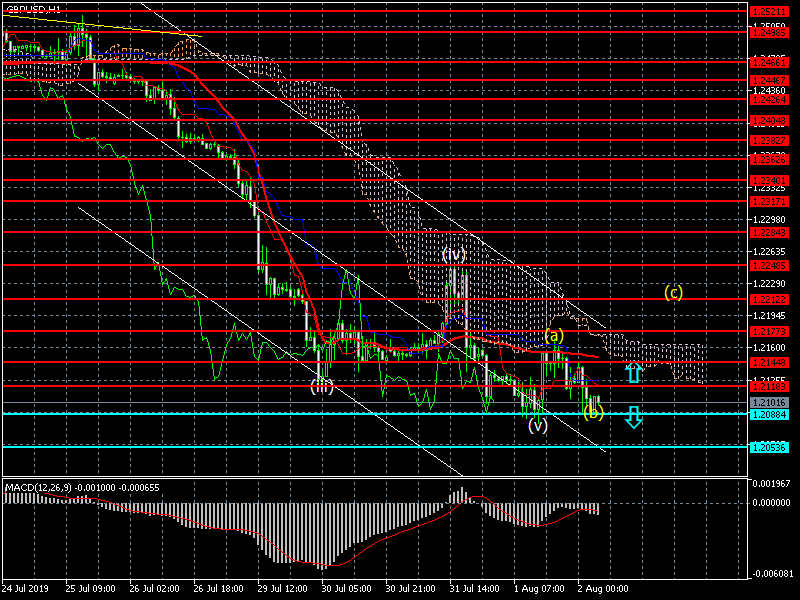Click the cyan up arrow marker
Image resolution: width=800 pixels, height=600 pixels.
pyautogui.click(x=633, y=374)
